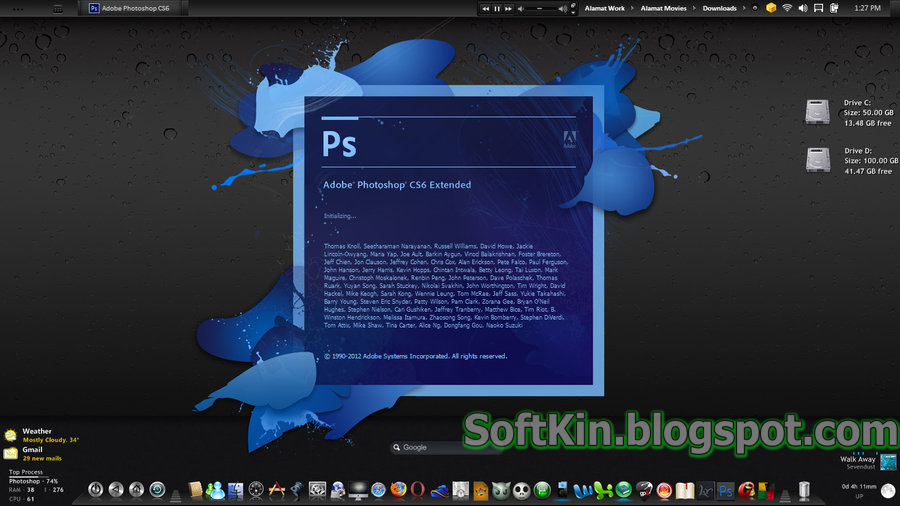
Task: Expand the arrow after Alamat Work
Action: click(633, 8)
